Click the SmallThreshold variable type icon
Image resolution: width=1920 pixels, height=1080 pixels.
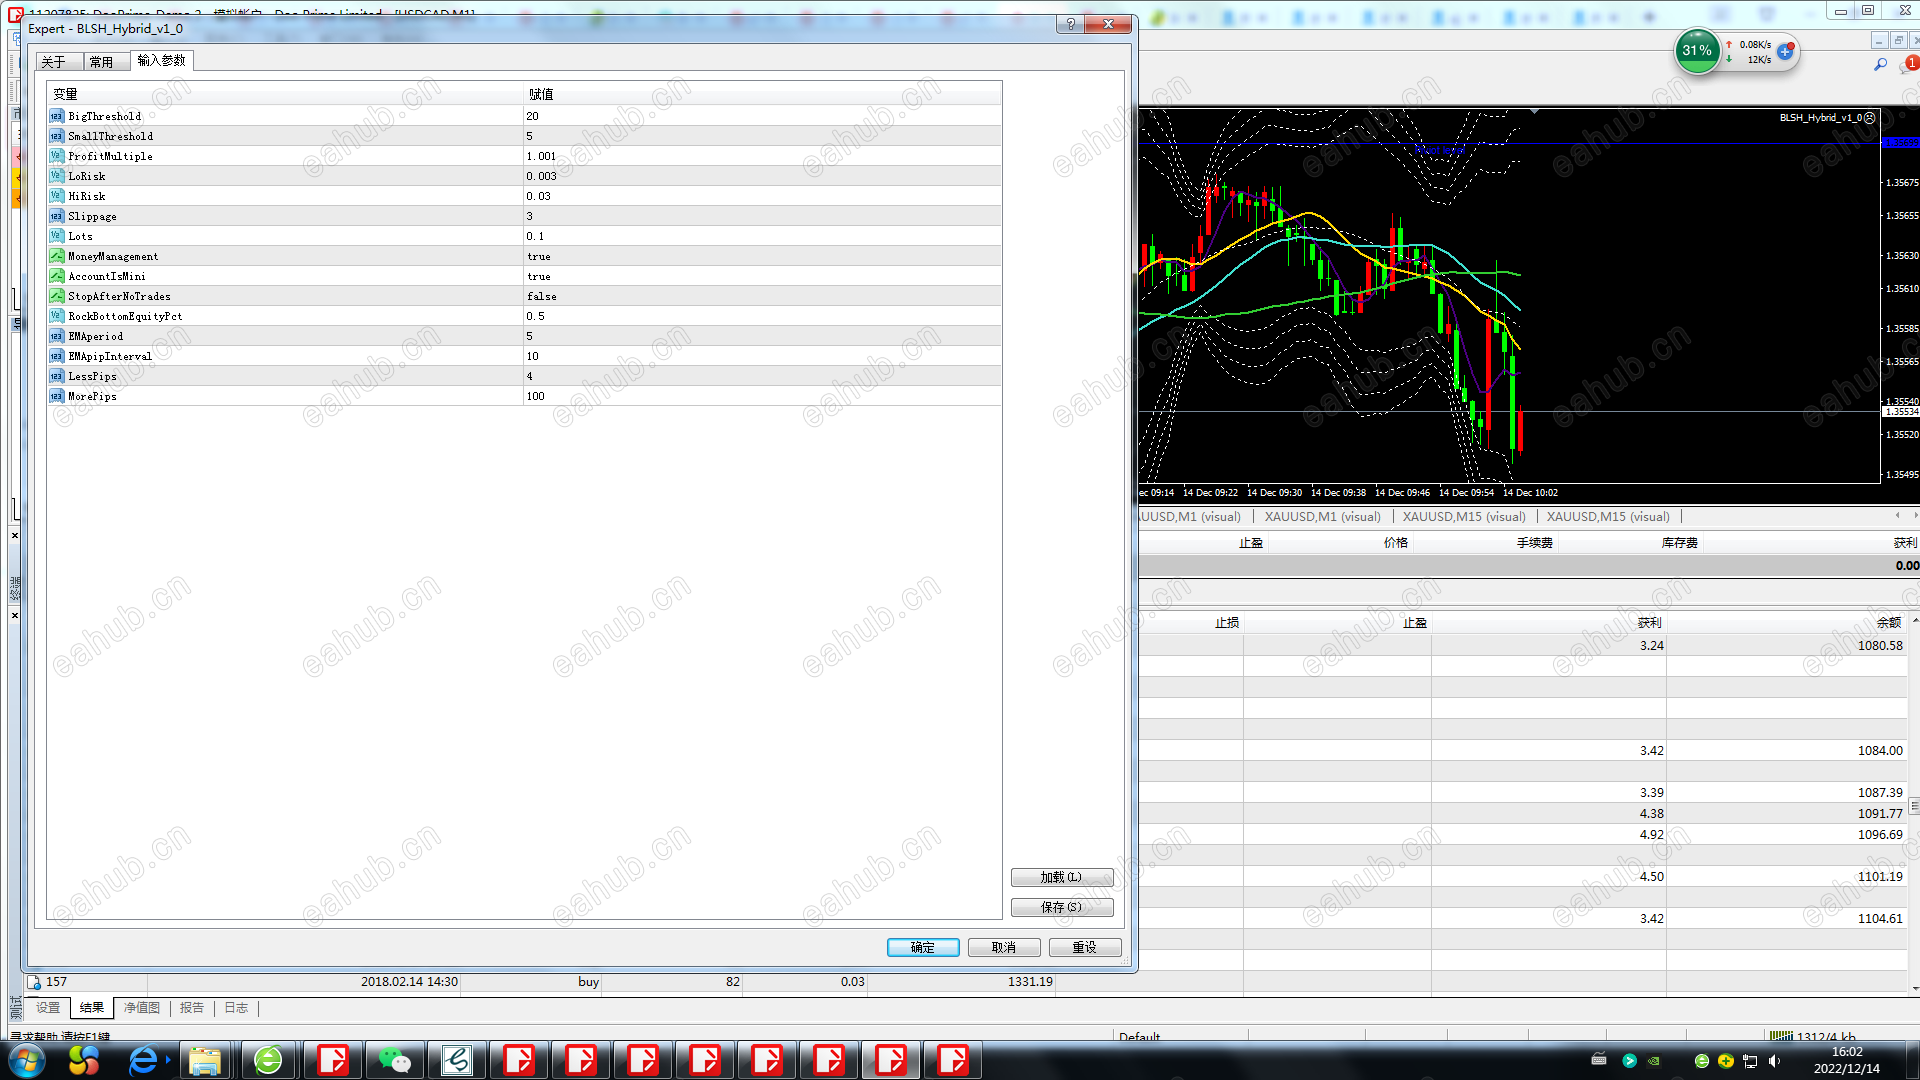57,136
